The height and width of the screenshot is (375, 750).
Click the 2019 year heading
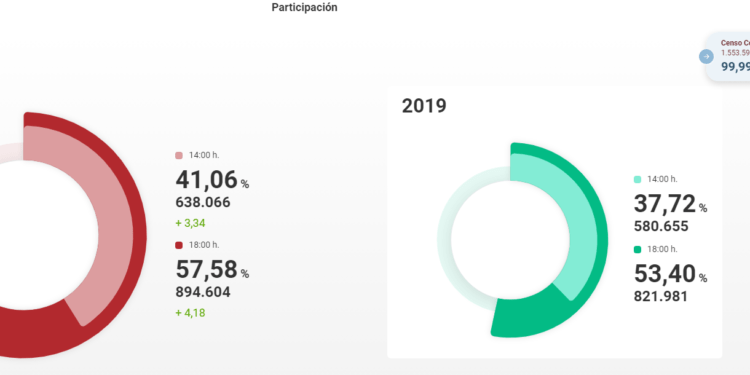coord(424,106)
